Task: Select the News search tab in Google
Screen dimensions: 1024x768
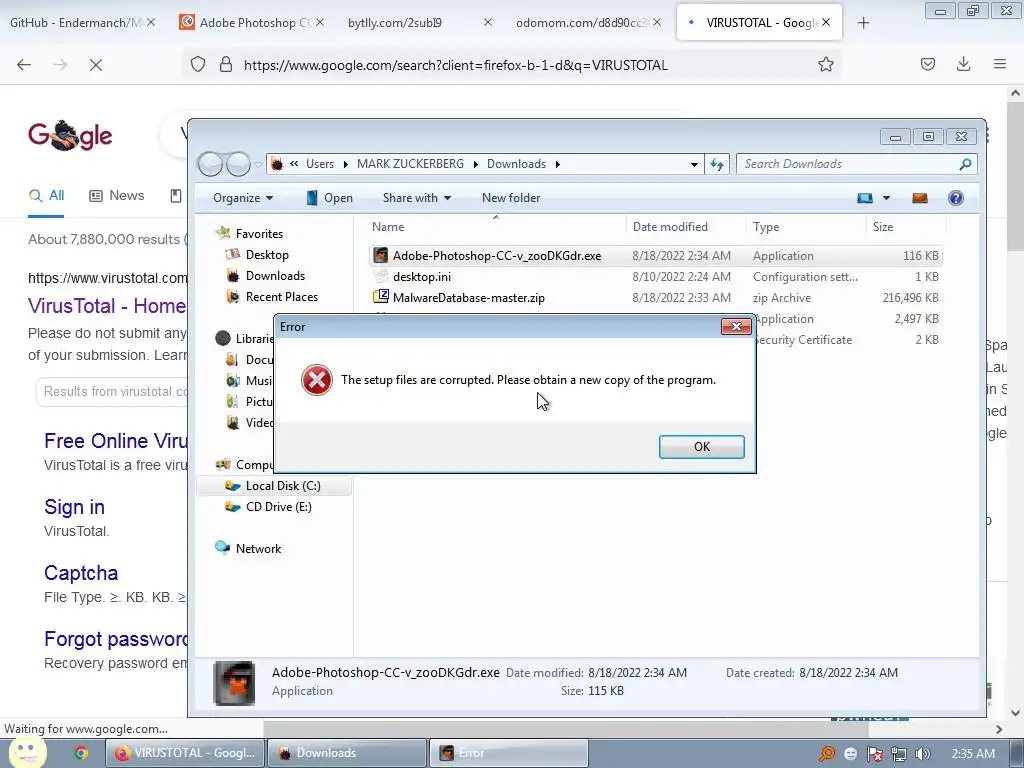Action: coord(117,195)
